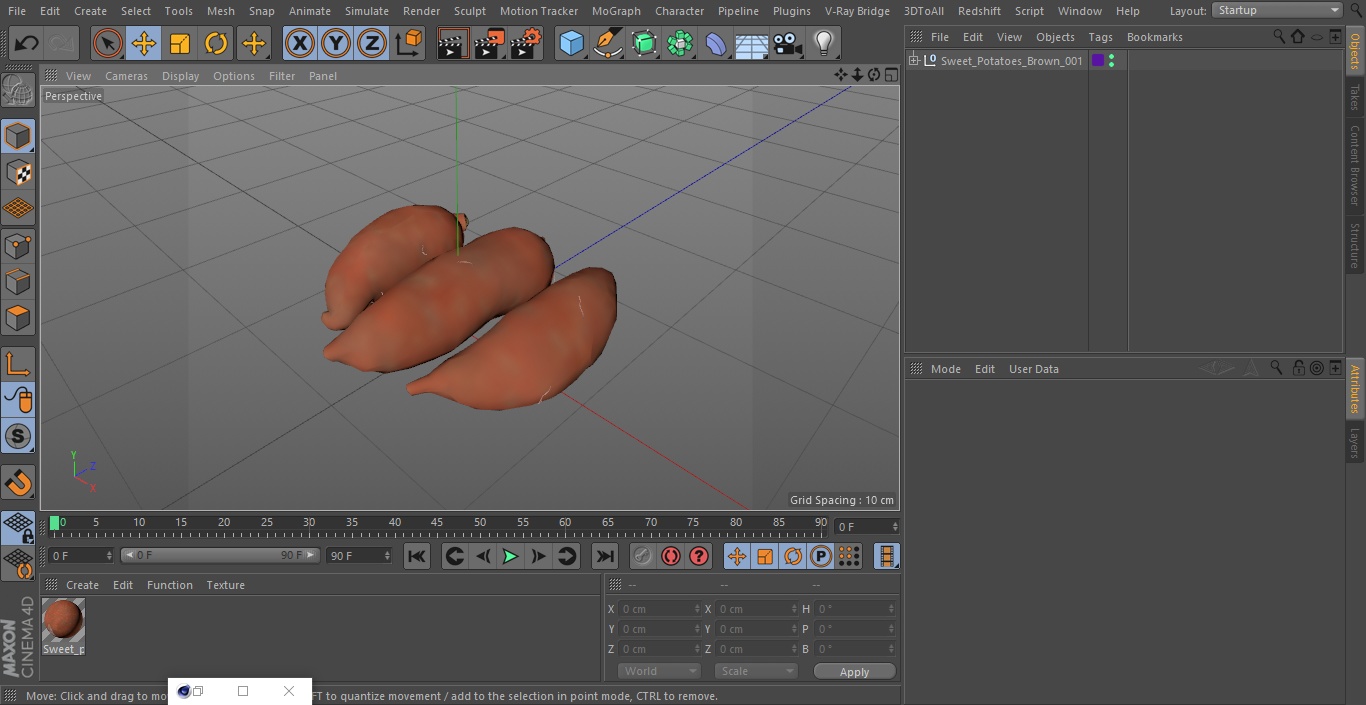Toggle Snap magnet icon in left toolbar
1366x705 pixels.
[x=18, y=483]
